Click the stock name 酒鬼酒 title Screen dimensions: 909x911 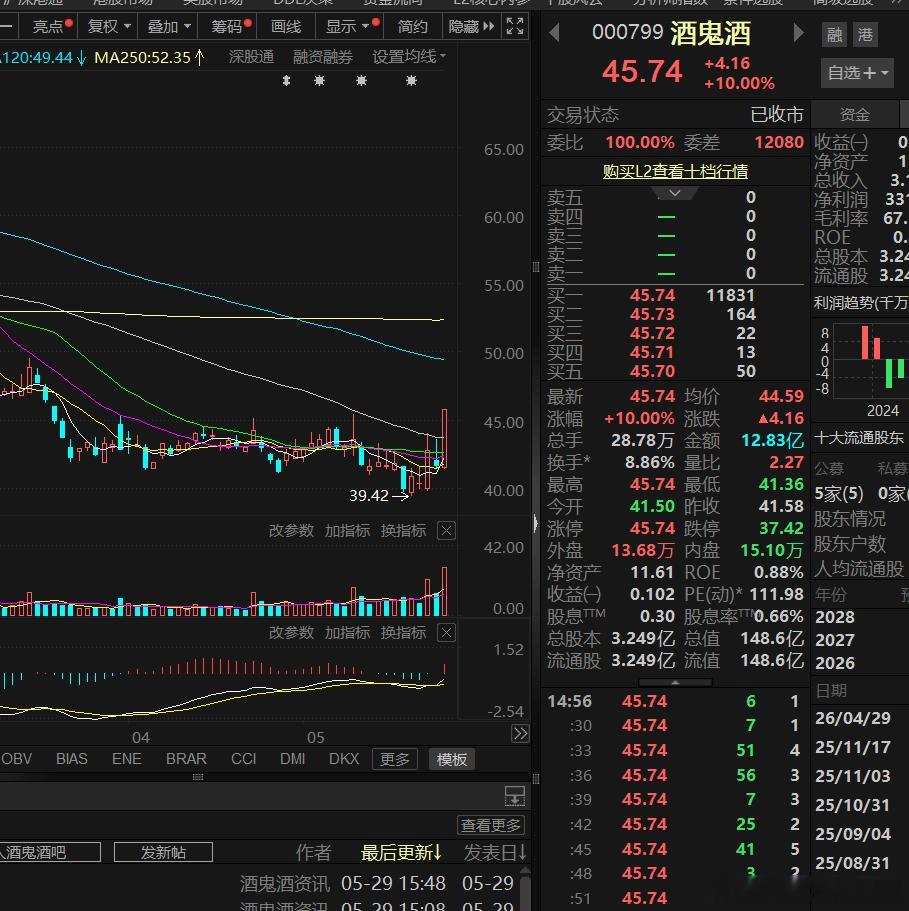pos(710,33)
